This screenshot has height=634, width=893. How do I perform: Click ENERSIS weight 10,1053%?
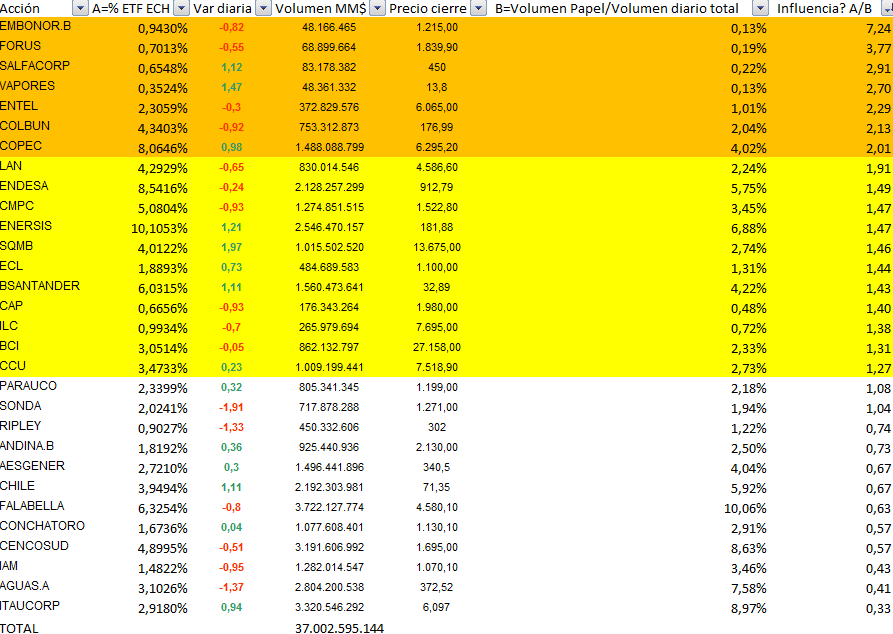(159, 228)
